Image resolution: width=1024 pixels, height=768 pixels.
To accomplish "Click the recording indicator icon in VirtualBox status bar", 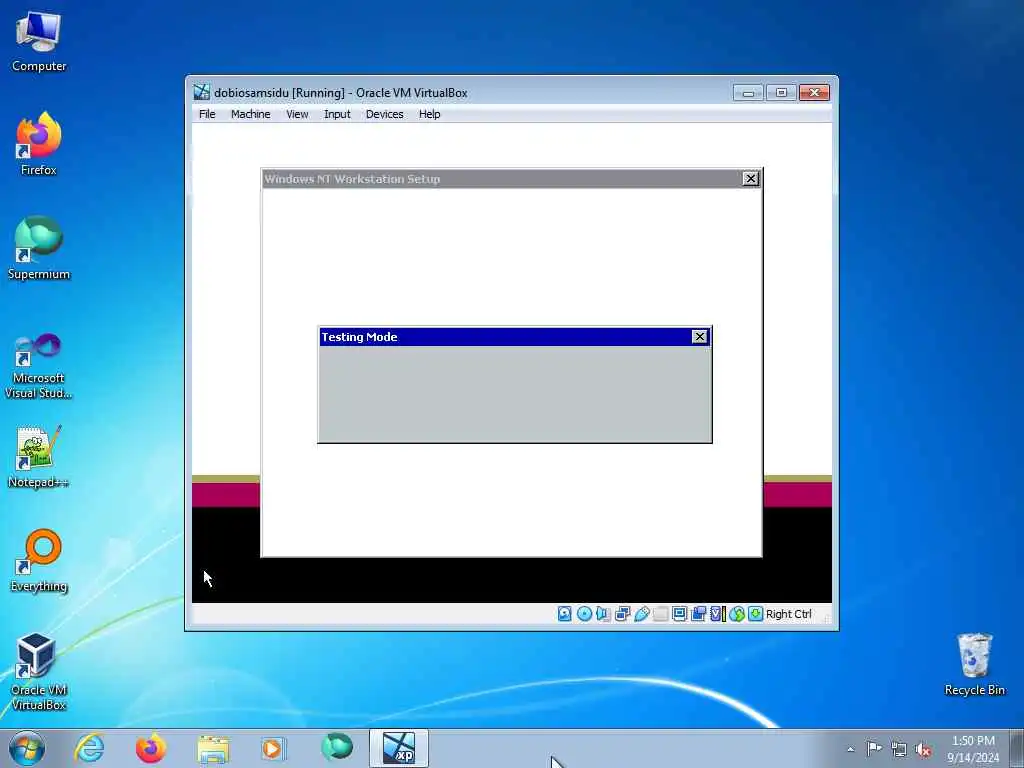I will [699, 614].
